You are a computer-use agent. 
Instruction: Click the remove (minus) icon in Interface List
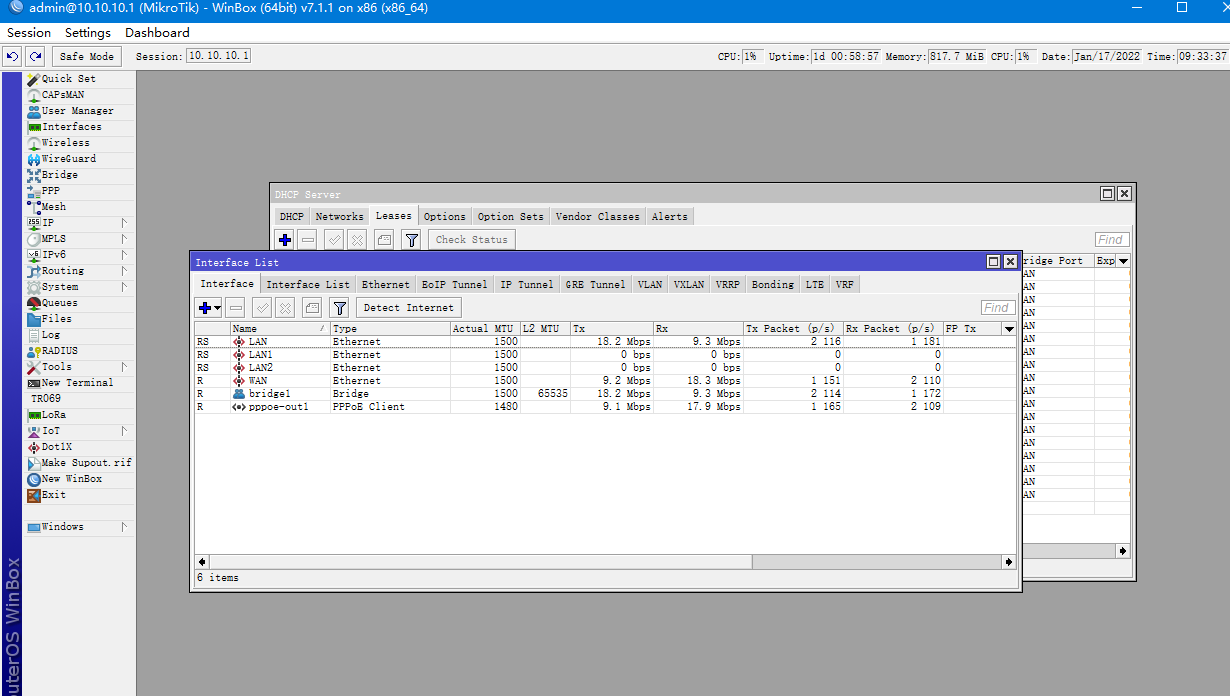(x=235, y=308)
